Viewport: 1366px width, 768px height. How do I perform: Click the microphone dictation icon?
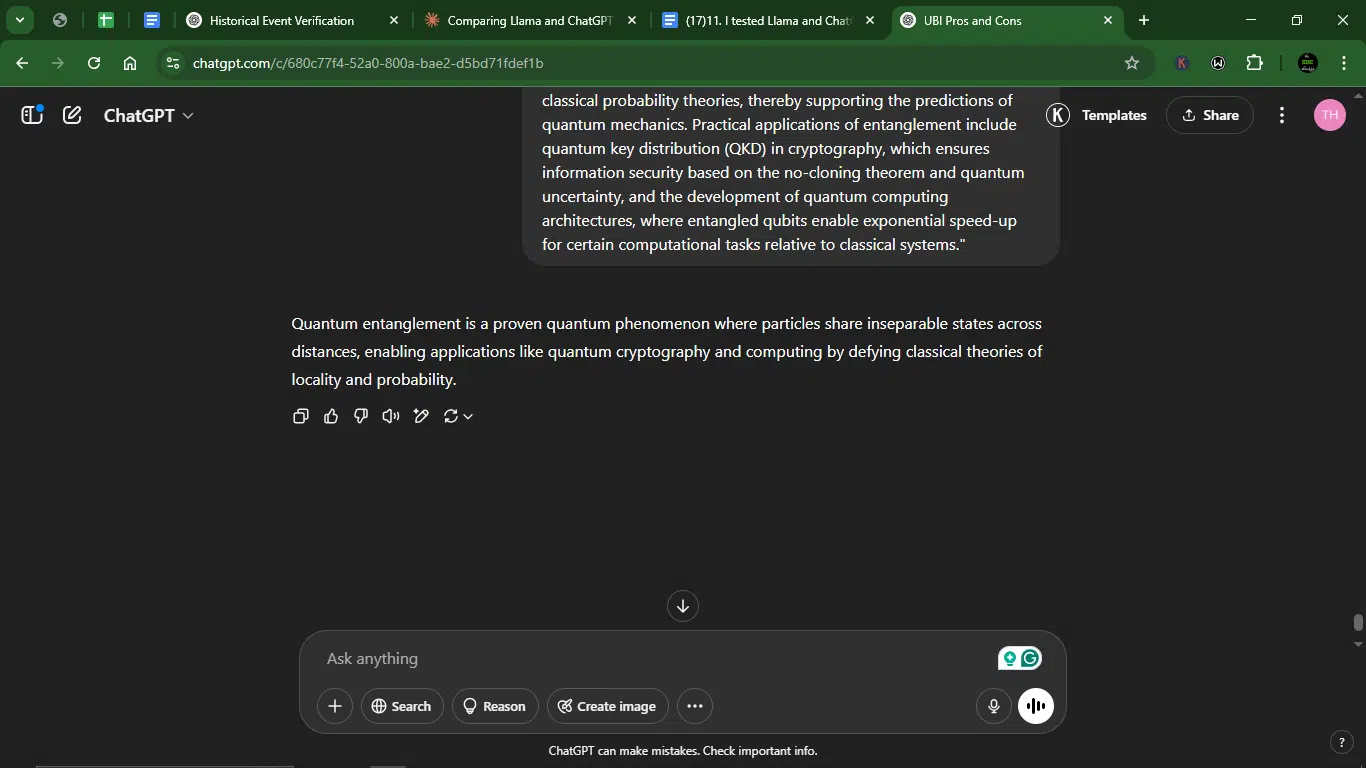pos(994,706)
